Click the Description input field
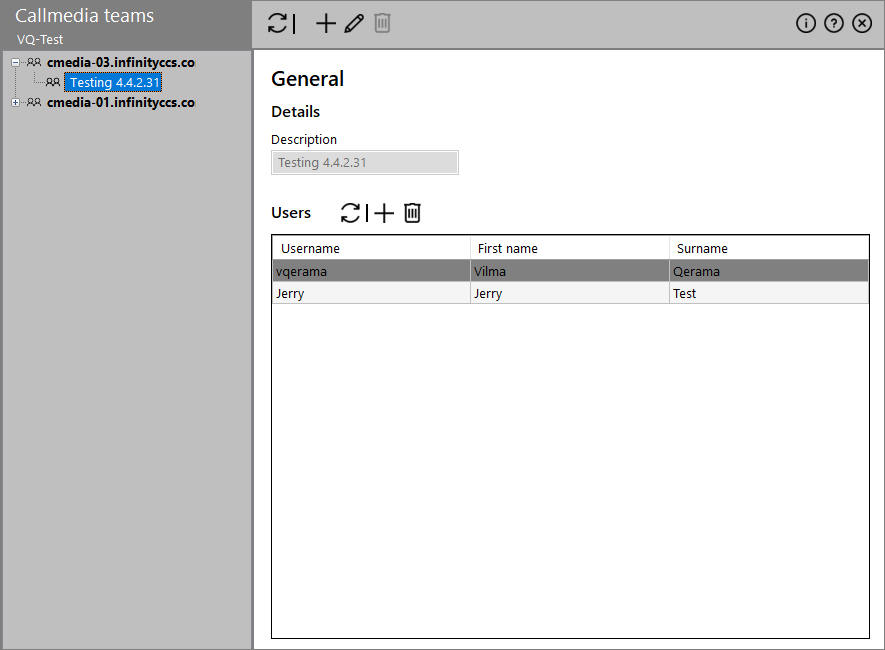 365,162
